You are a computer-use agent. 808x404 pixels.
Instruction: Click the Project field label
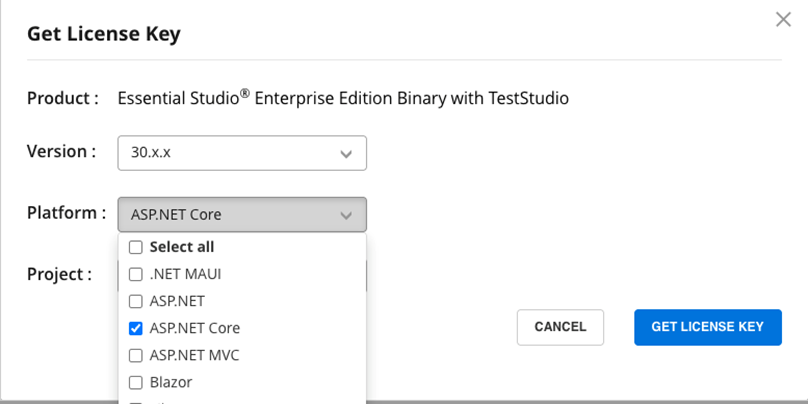point(59,274)
